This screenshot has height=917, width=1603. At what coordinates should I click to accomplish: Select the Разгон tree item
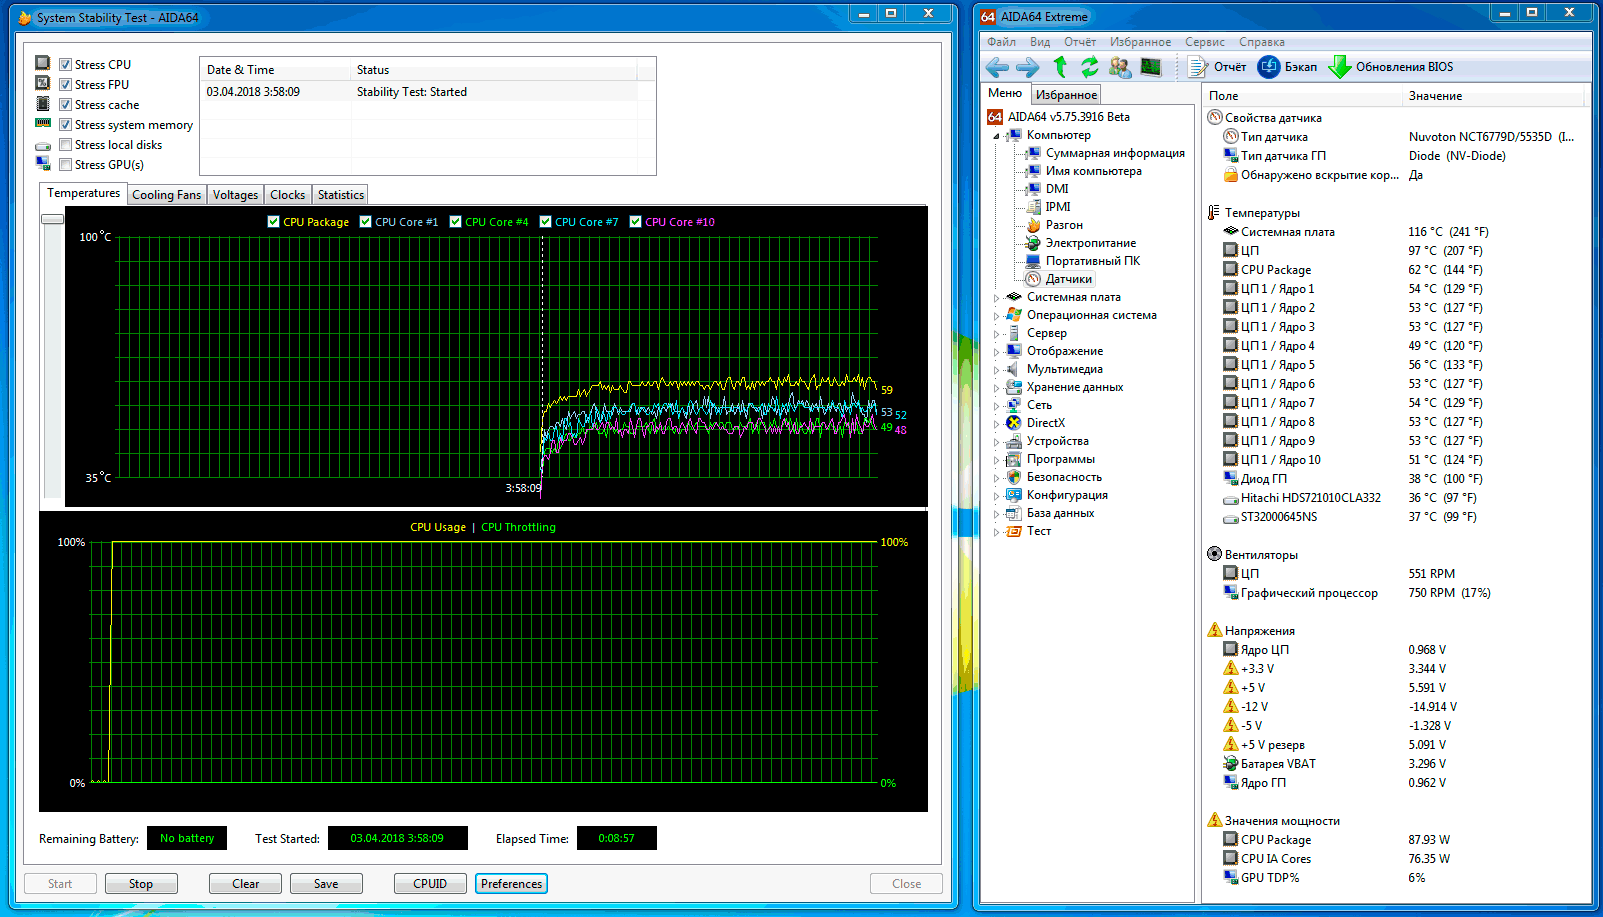(x=1064, y=225)
